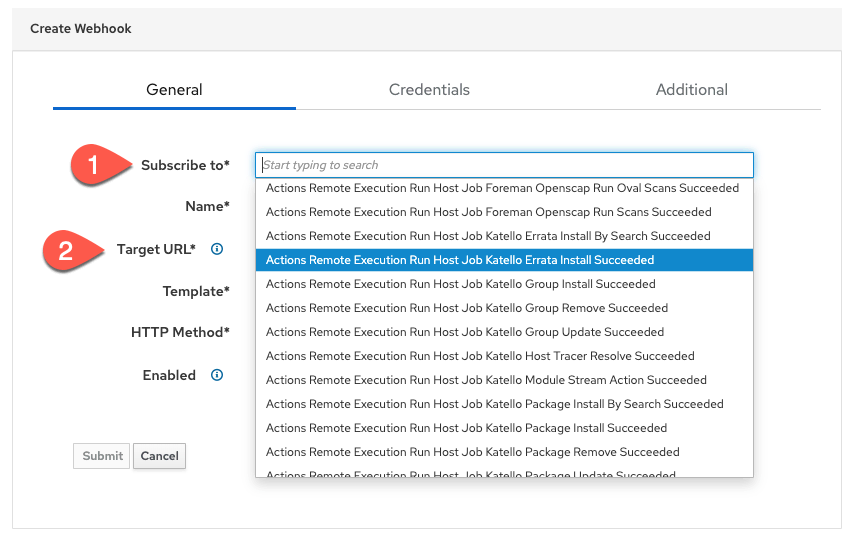The image size is (850, 558).
Task: Select the General tab
Action: [174, 90]
